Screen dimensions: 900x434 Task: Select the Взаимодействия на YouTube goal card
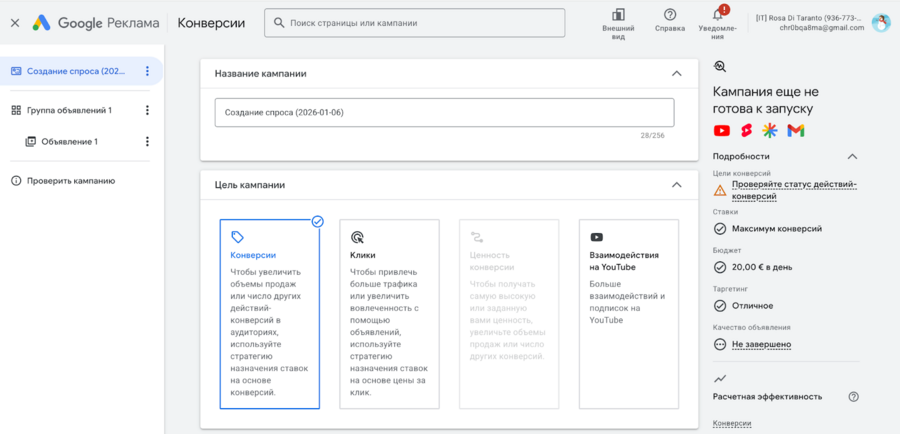[628, 314]
